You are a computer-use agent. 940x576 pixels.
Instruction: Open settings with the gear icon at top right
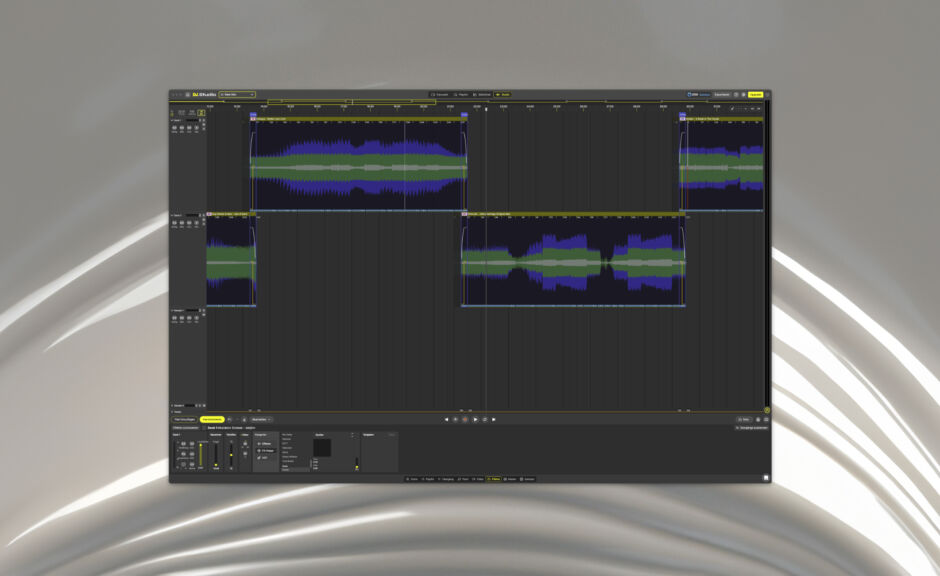743,92
